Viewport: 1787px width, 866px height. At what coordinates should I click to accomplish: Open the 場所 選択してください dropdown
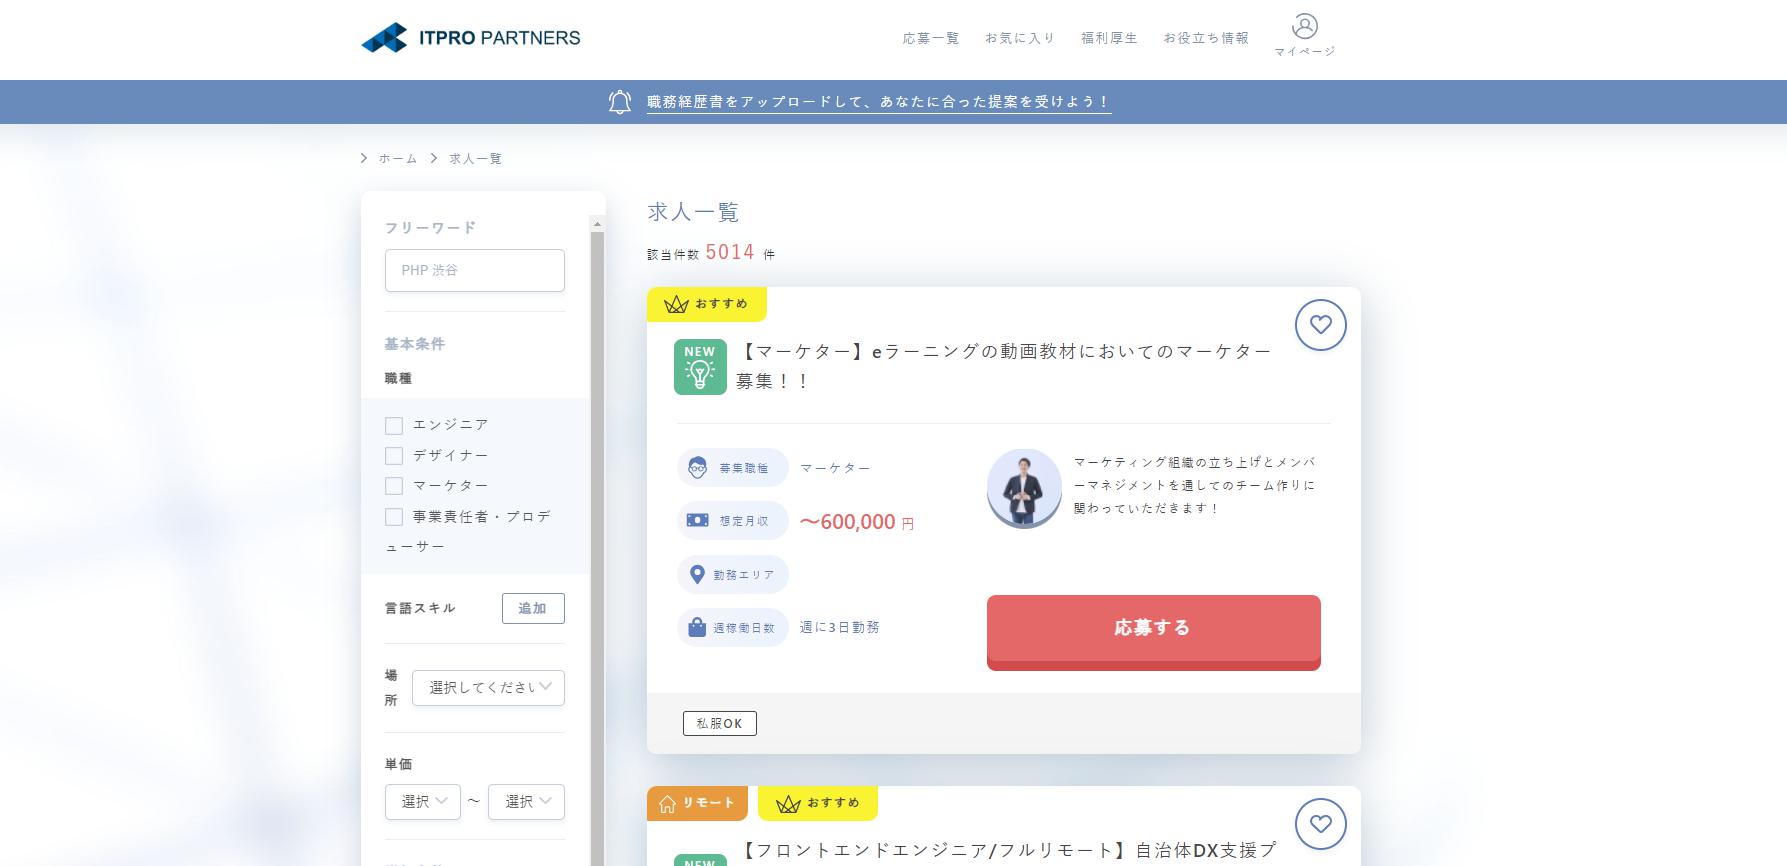[x=488, y=688]
